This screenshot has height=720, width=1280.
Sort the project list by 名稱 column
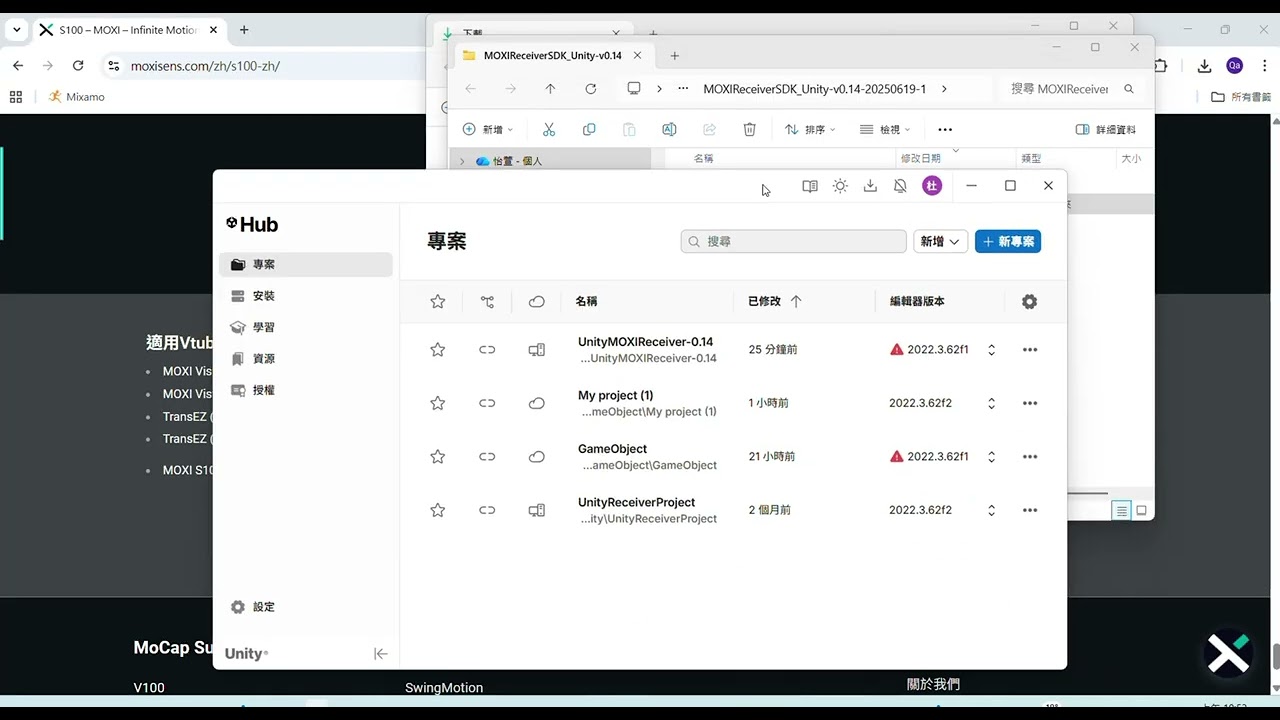(x=586, y=301)
